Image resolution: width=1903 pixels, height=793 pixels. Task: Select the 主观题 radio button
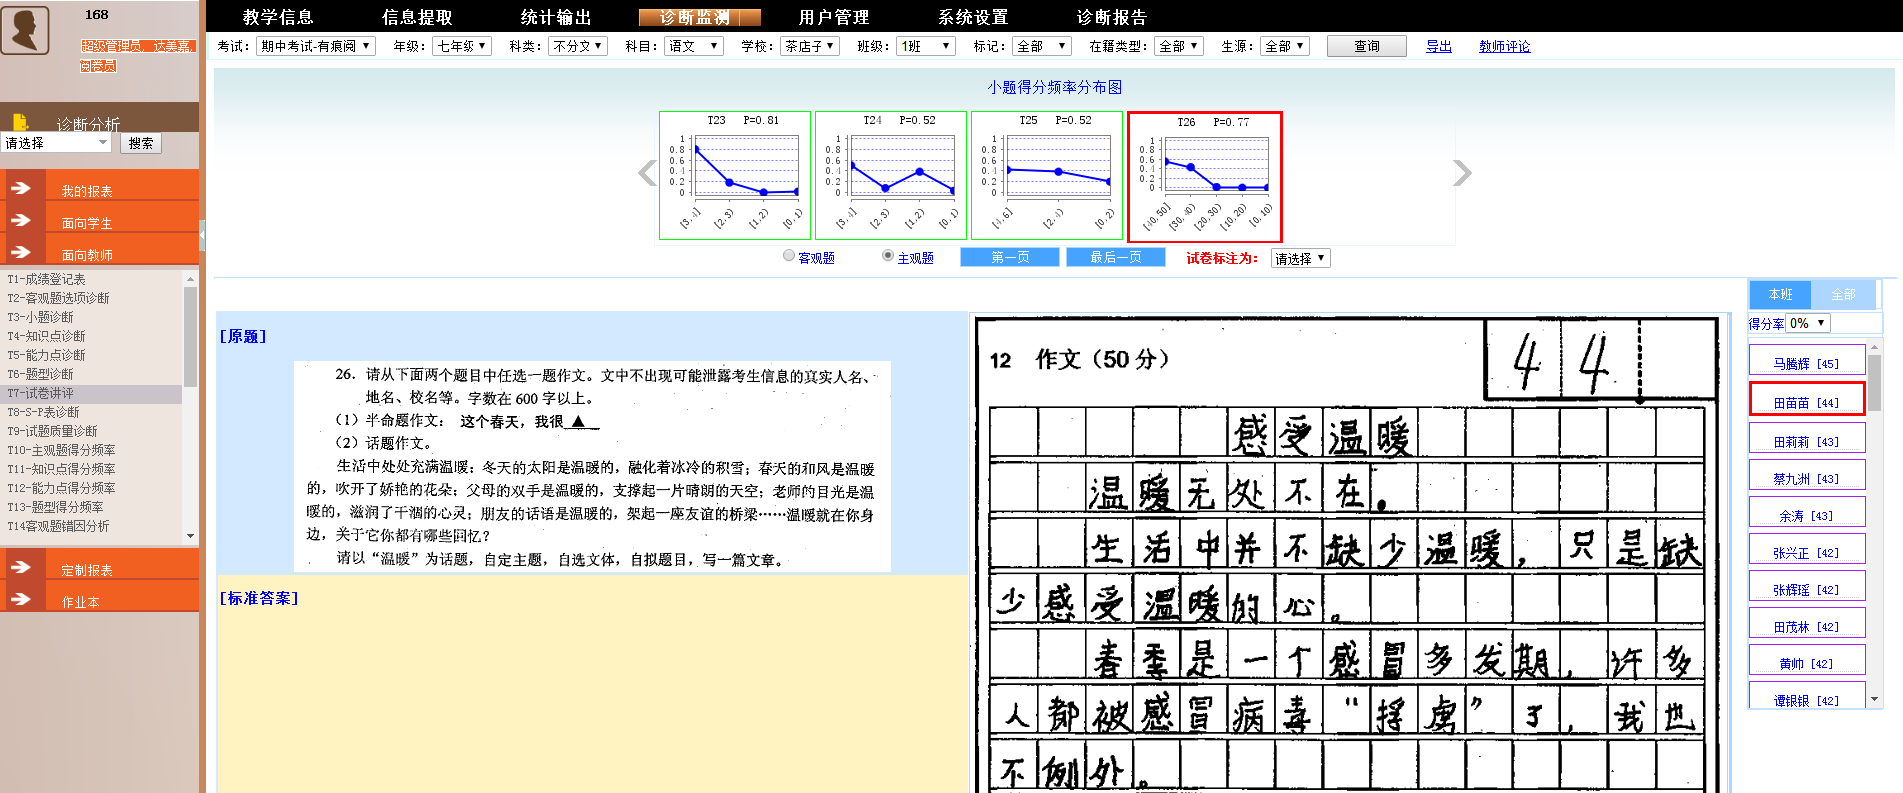coord(888,256)
